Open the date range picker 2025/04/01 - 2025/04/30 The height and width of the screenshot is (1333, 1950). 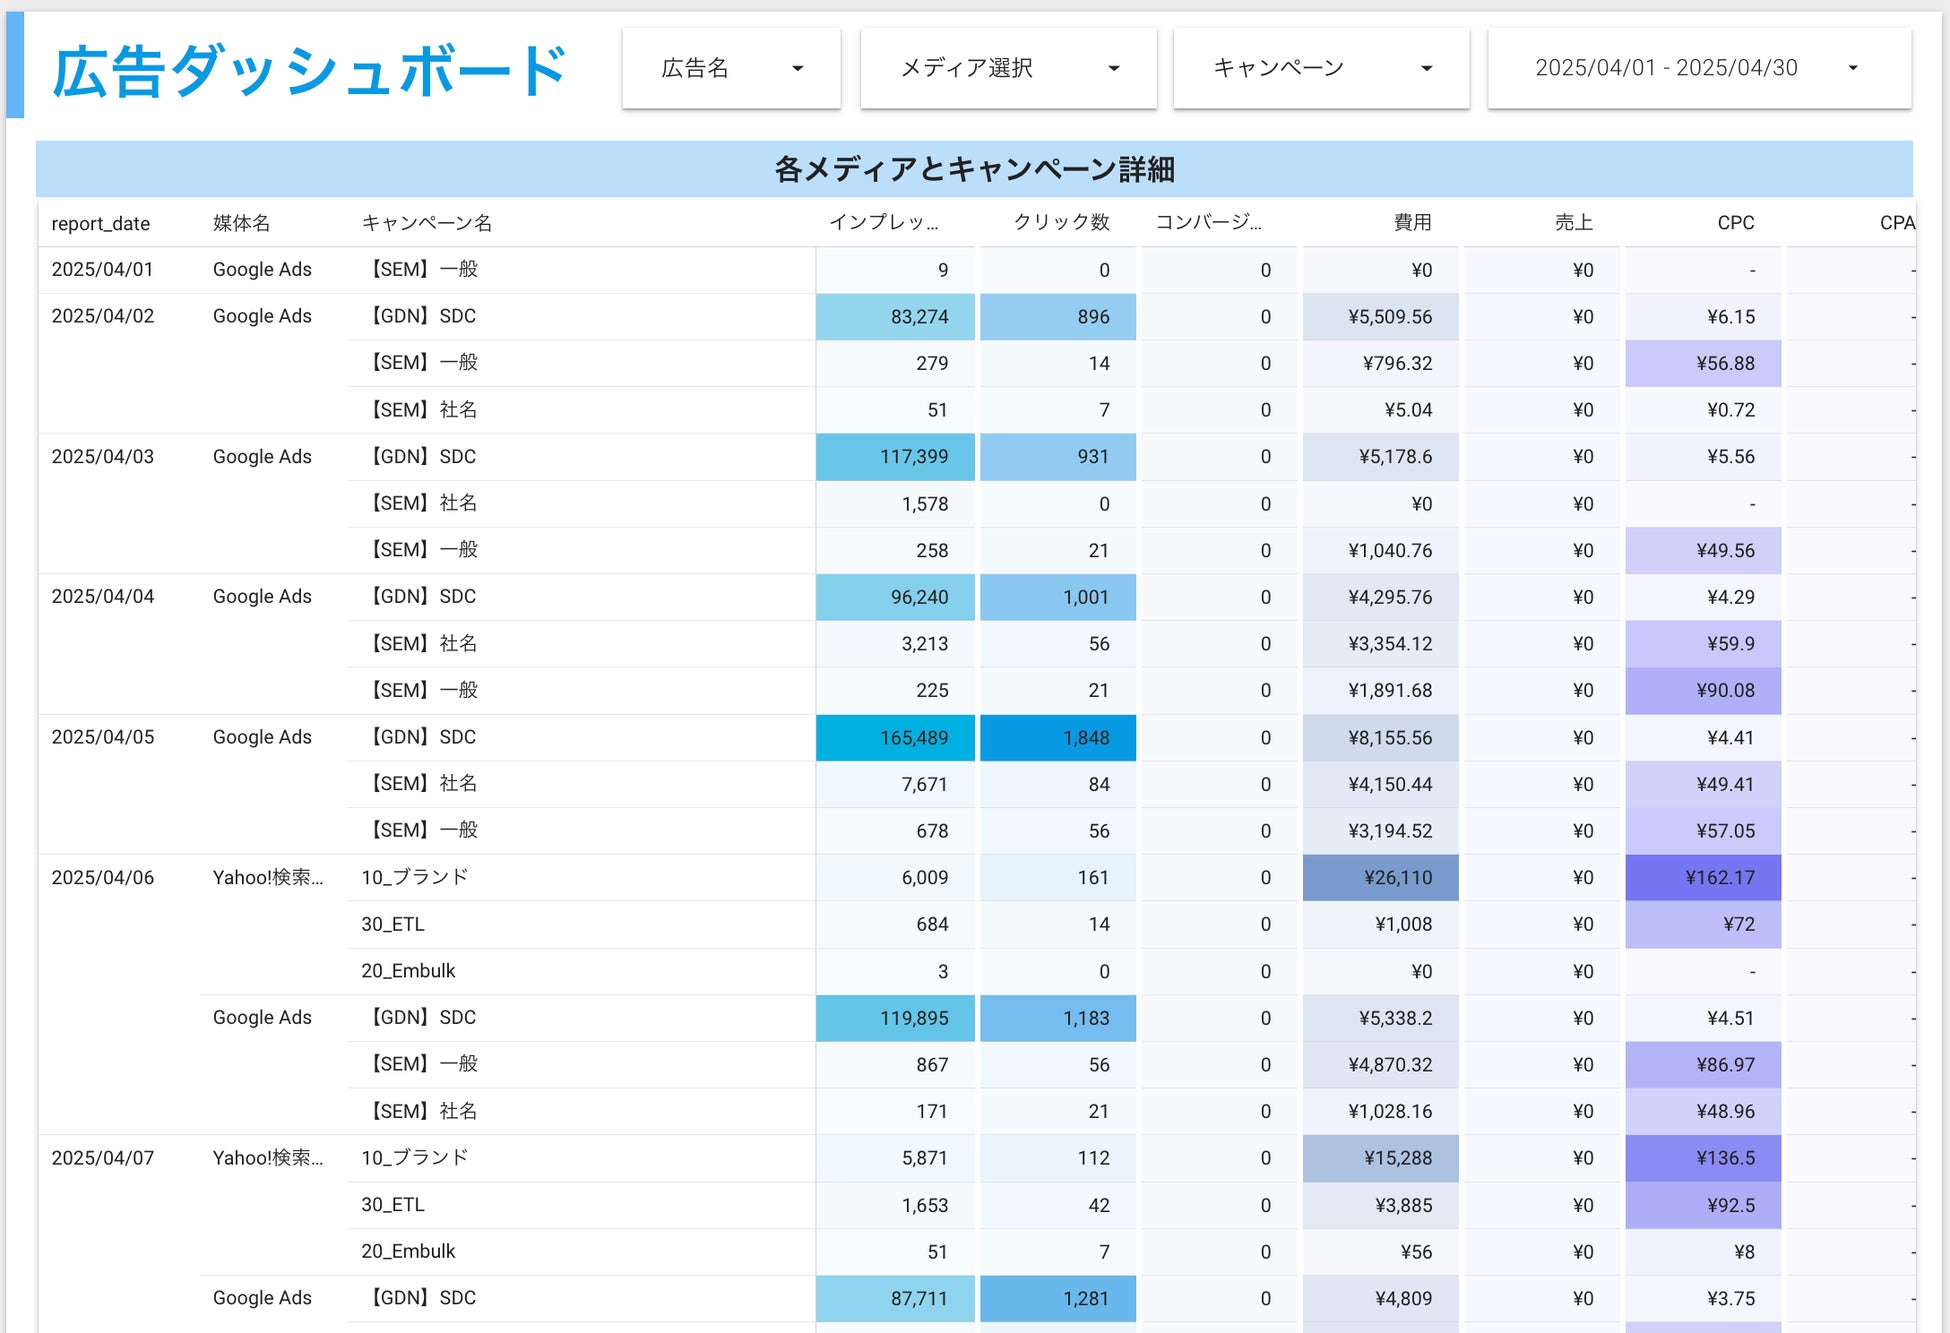pyautogui.click(x=1698, y=68)
